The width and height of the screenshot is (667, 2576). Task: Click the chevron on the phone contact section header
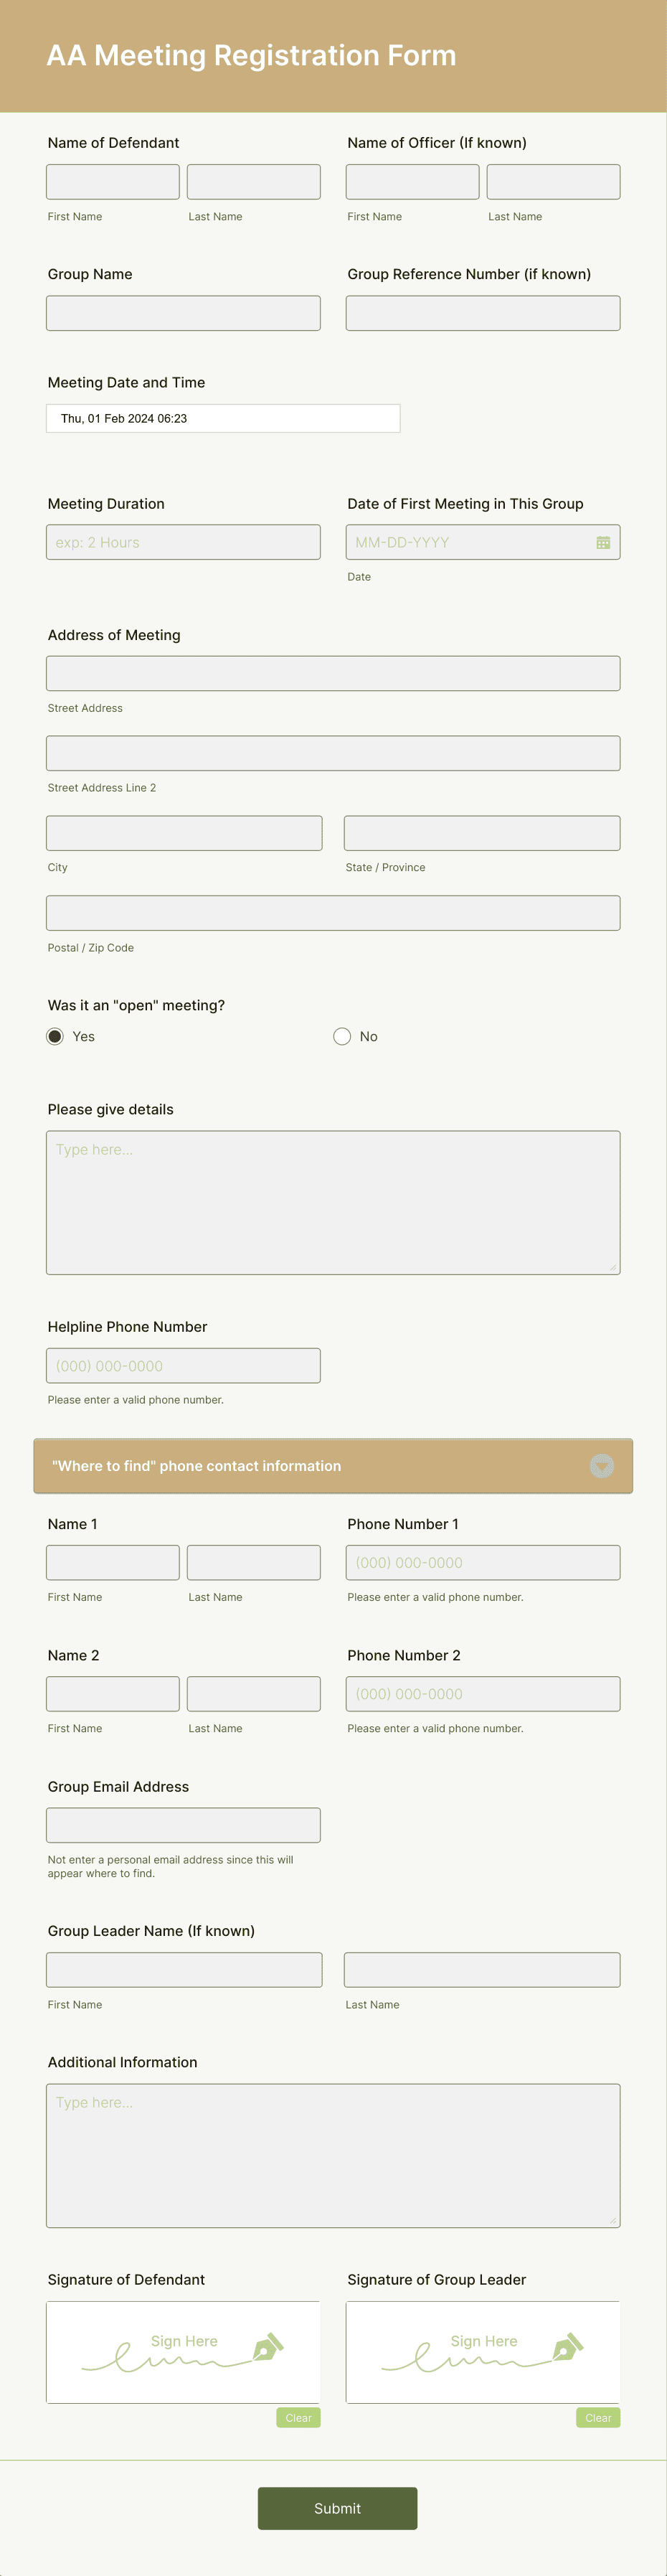(x=601, y=1466)
